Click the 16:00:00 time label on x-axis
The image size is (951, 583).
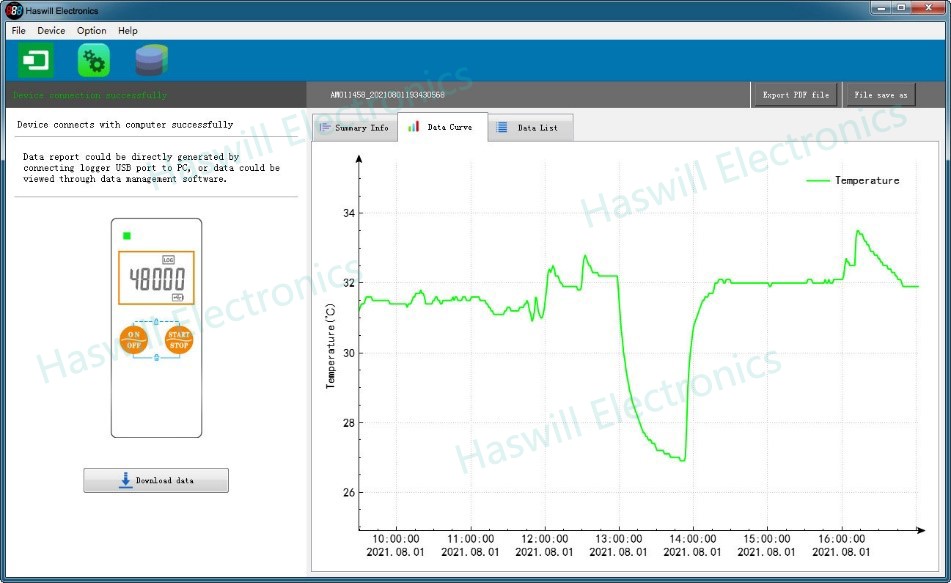point(841,539)
